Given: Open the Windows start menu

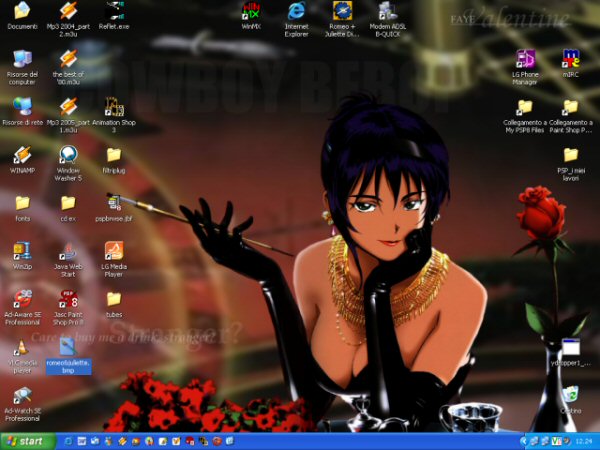Looking at the screenshot, I should tap(28, 441).
